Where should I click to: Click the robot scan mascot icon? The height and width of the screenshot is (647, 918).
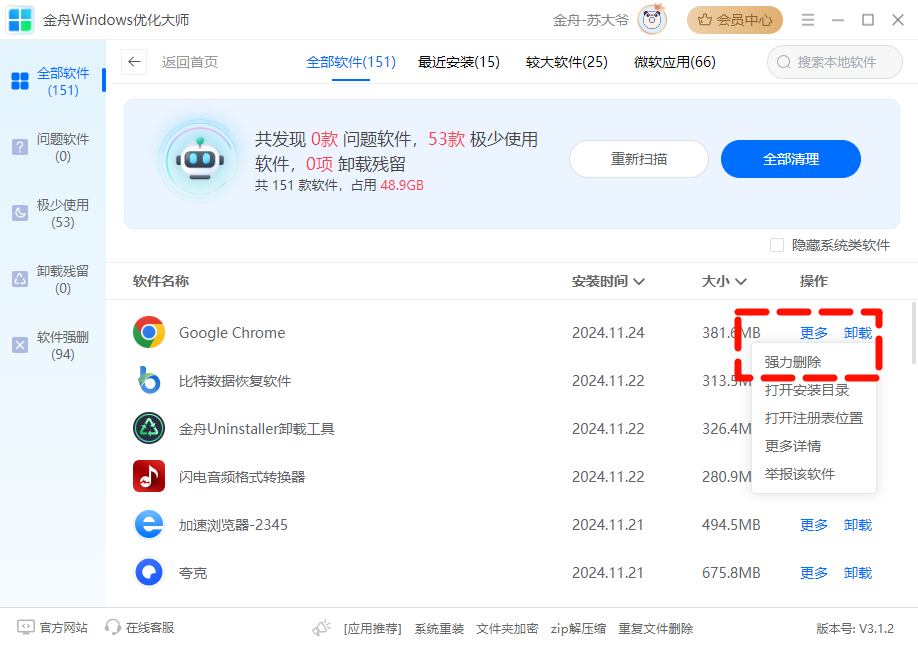200,160
